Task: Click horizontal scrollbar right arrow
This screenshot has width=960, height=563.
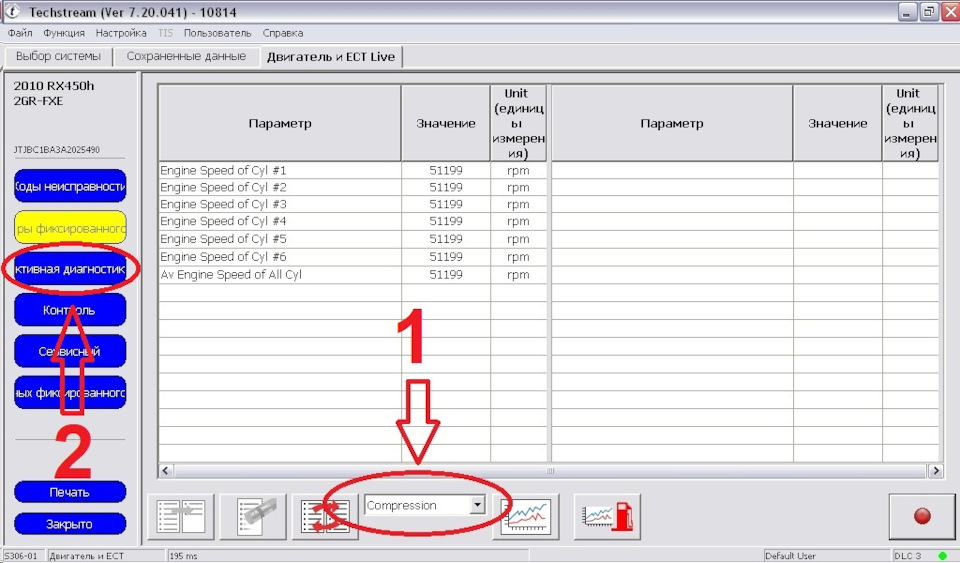Action: point(935,471)
